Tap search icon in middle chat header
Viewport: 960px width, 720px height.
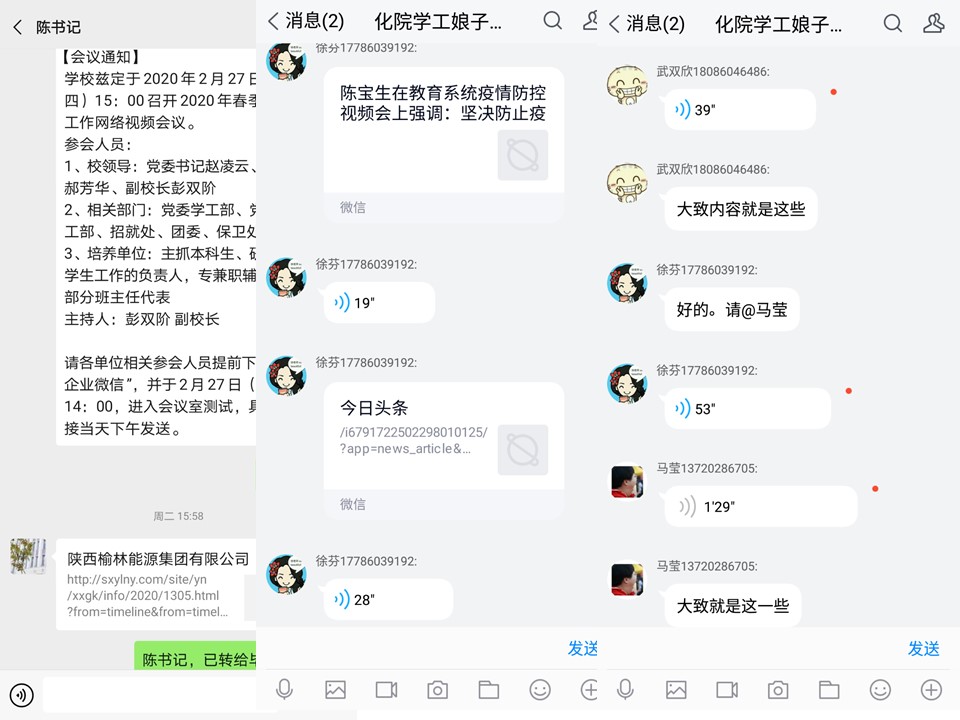[552, 21]
